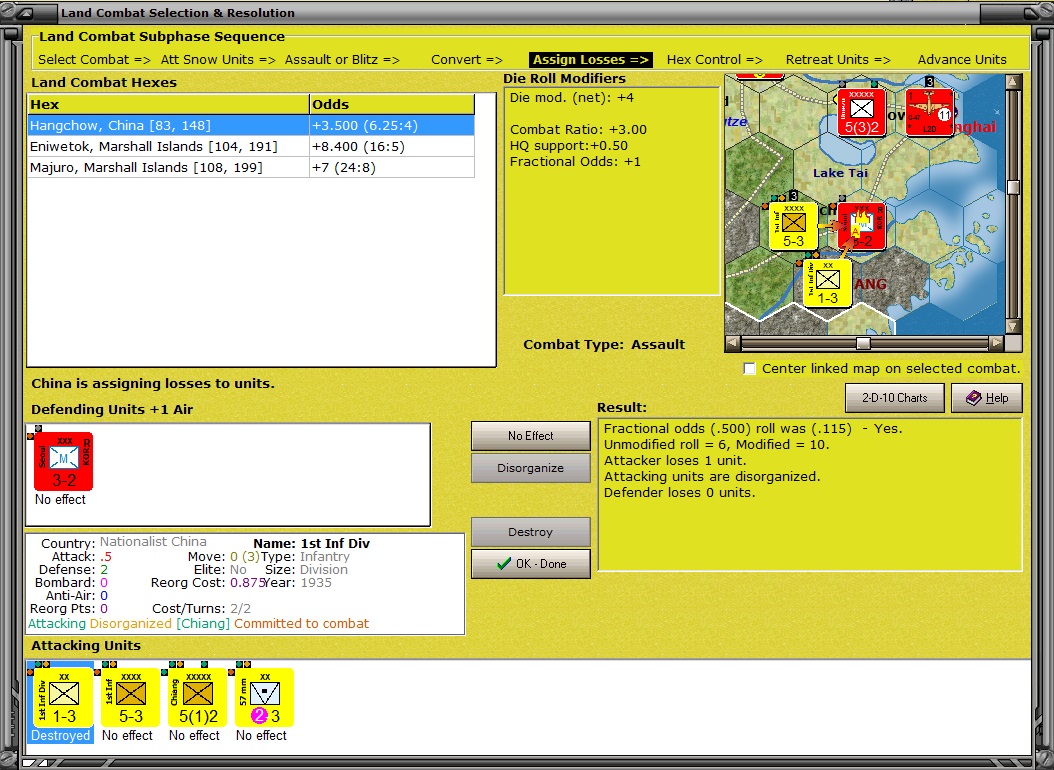
Task: Click the Name: 1st Inf Div detail
Action: pyautogui.click(x=311, y=544)
